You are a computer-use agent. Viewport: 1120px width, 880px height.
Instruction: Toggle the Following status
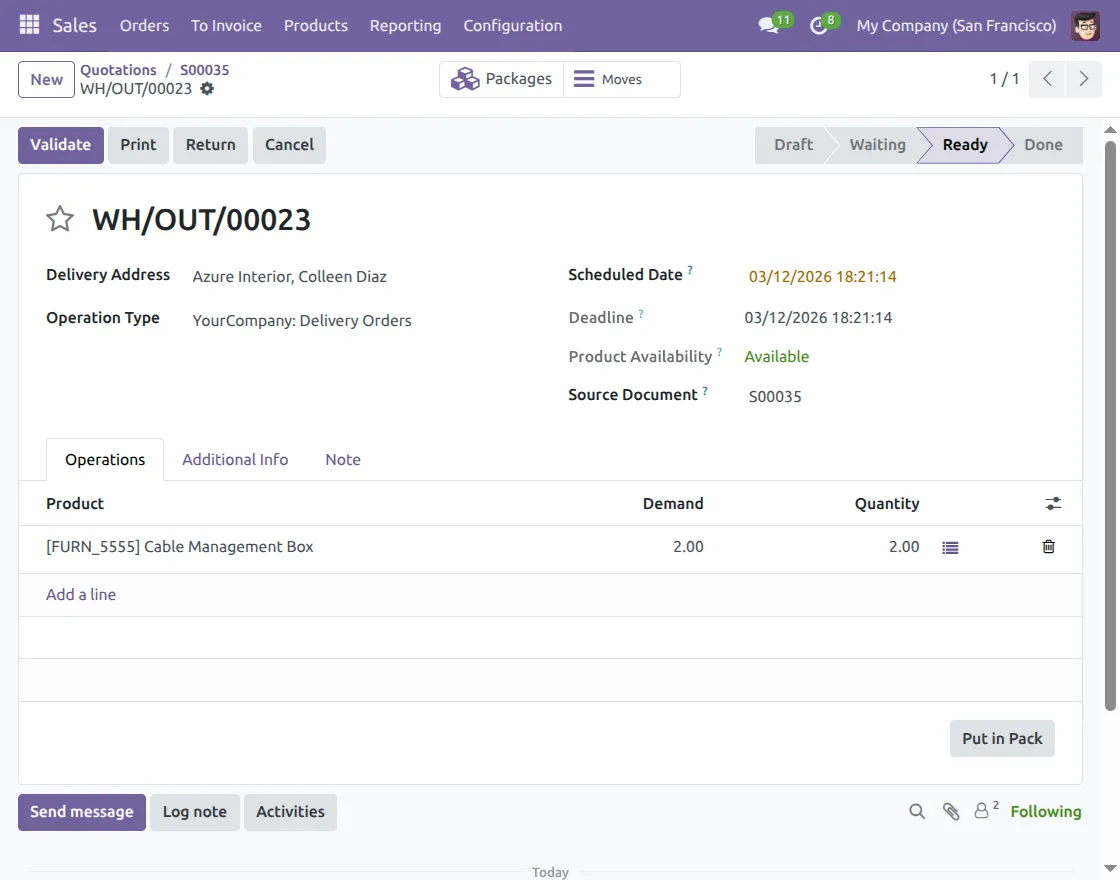pos(1046,811)
